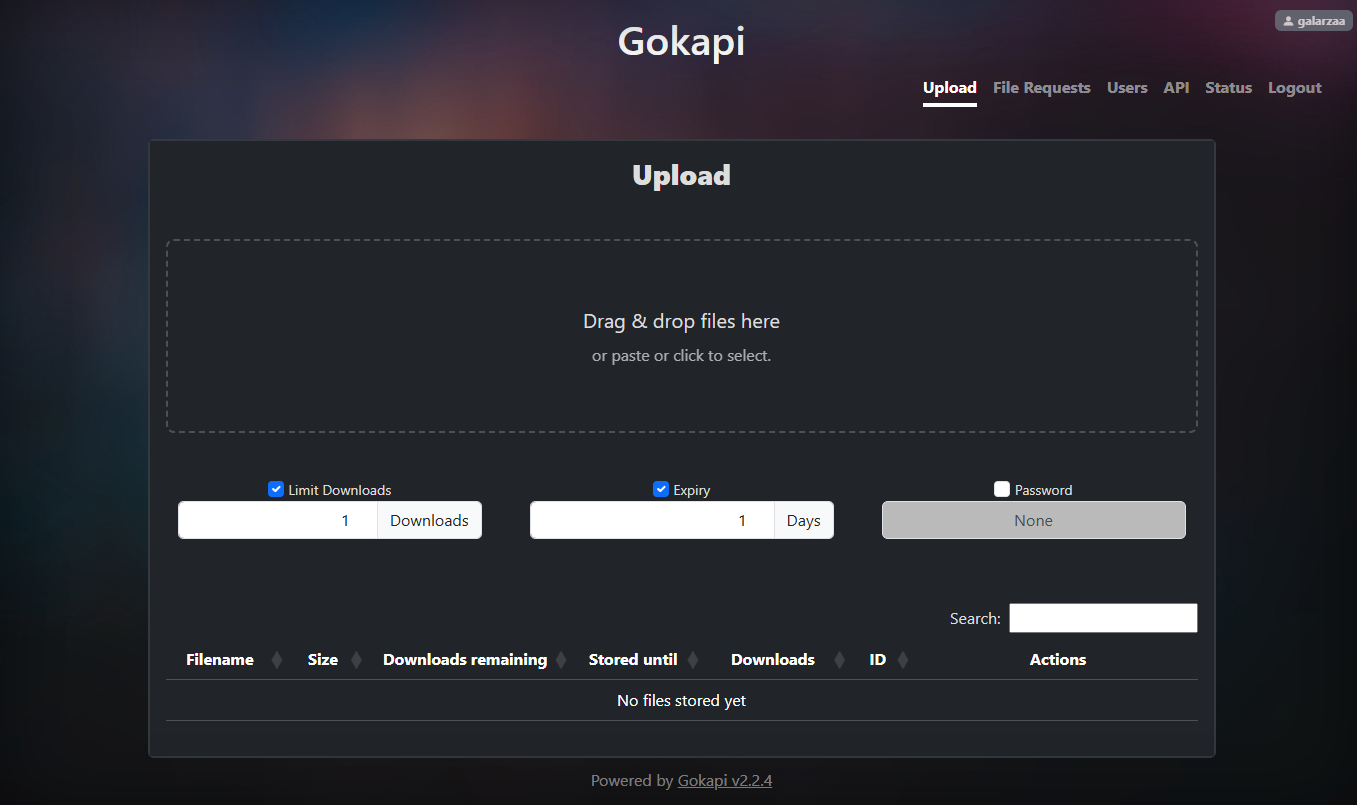Sort by Downloads remaining column arrows
The width and height of the screenshot is (1357, 805).
(561, 660)
